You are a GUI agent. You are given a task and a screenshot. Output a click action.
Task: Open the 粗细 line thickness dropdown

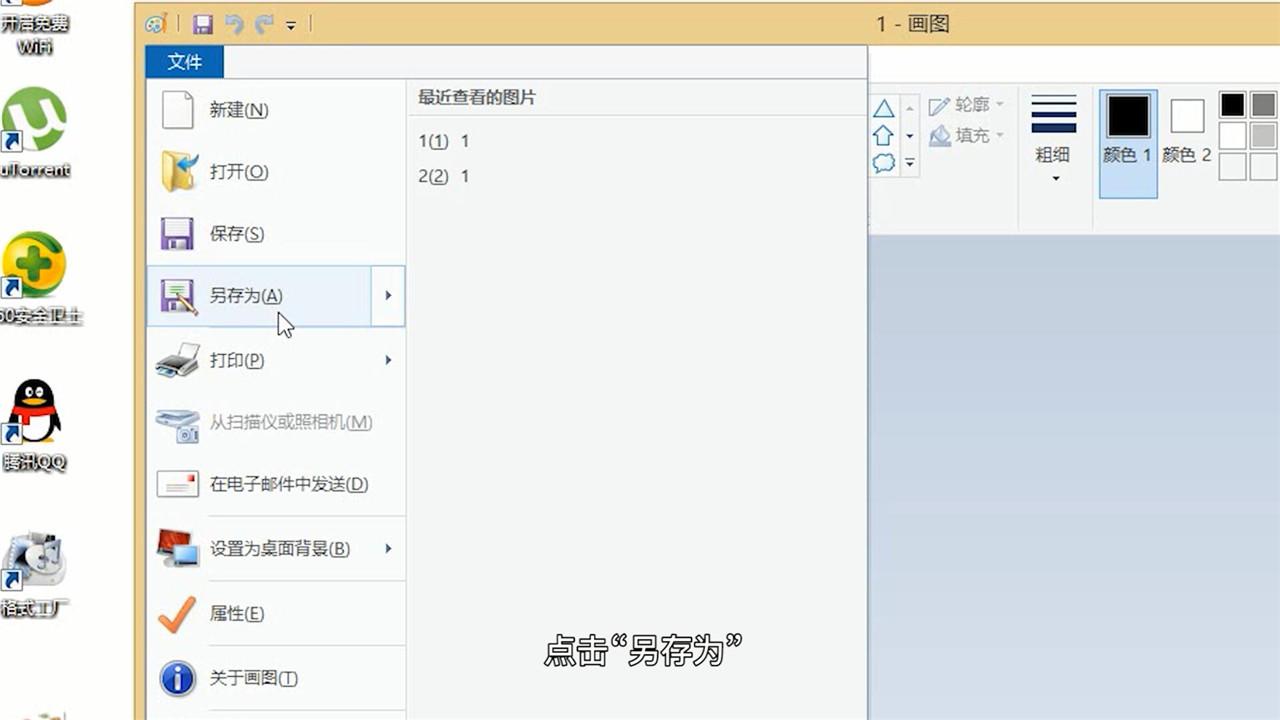tap(1053, 140)
